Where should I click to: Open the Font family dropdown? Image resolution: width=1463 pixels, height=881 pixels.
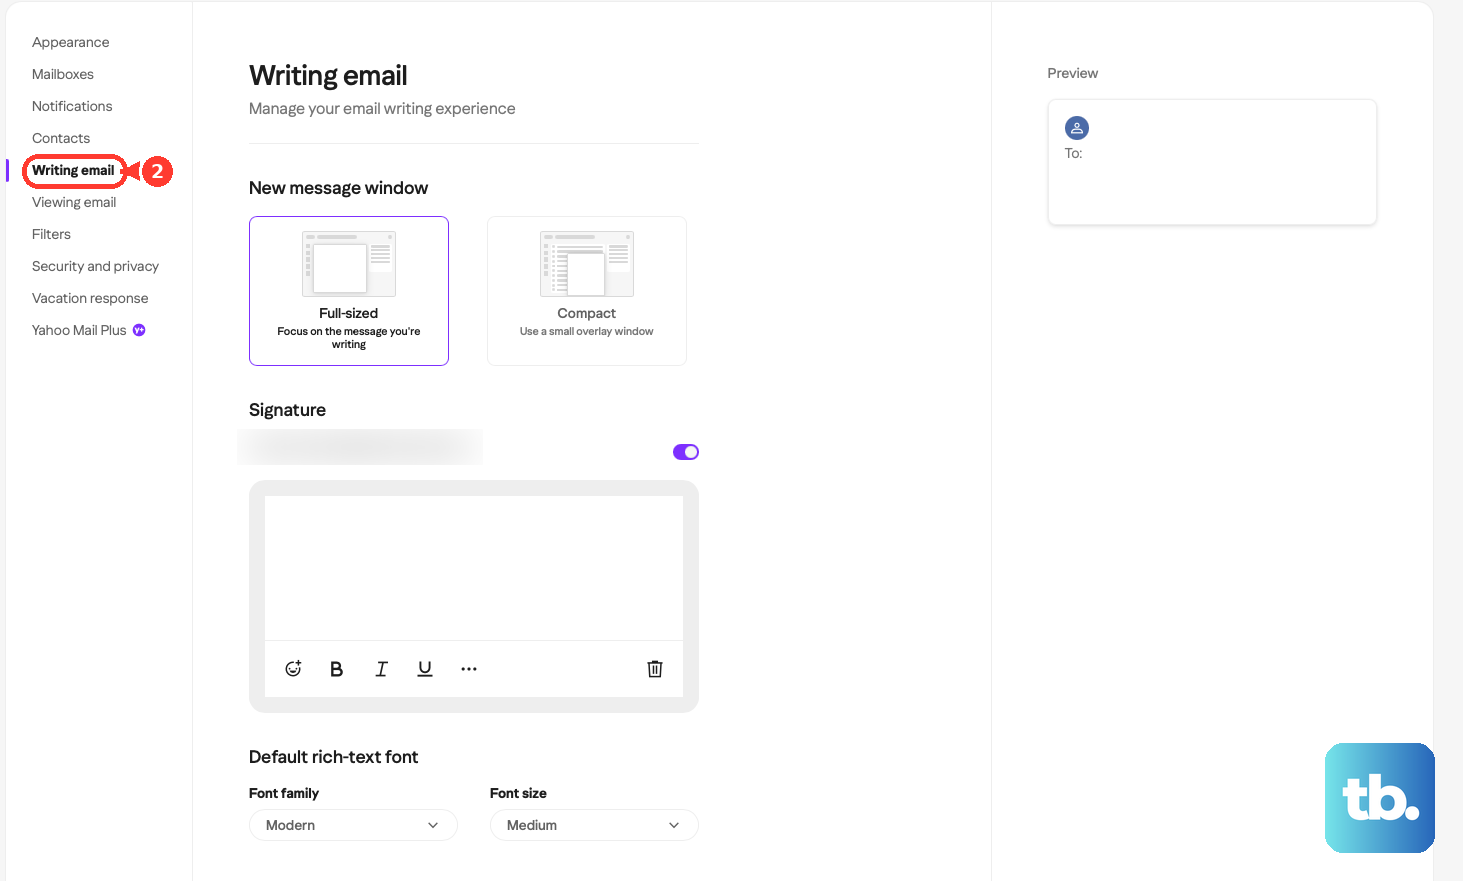[353, 825]
